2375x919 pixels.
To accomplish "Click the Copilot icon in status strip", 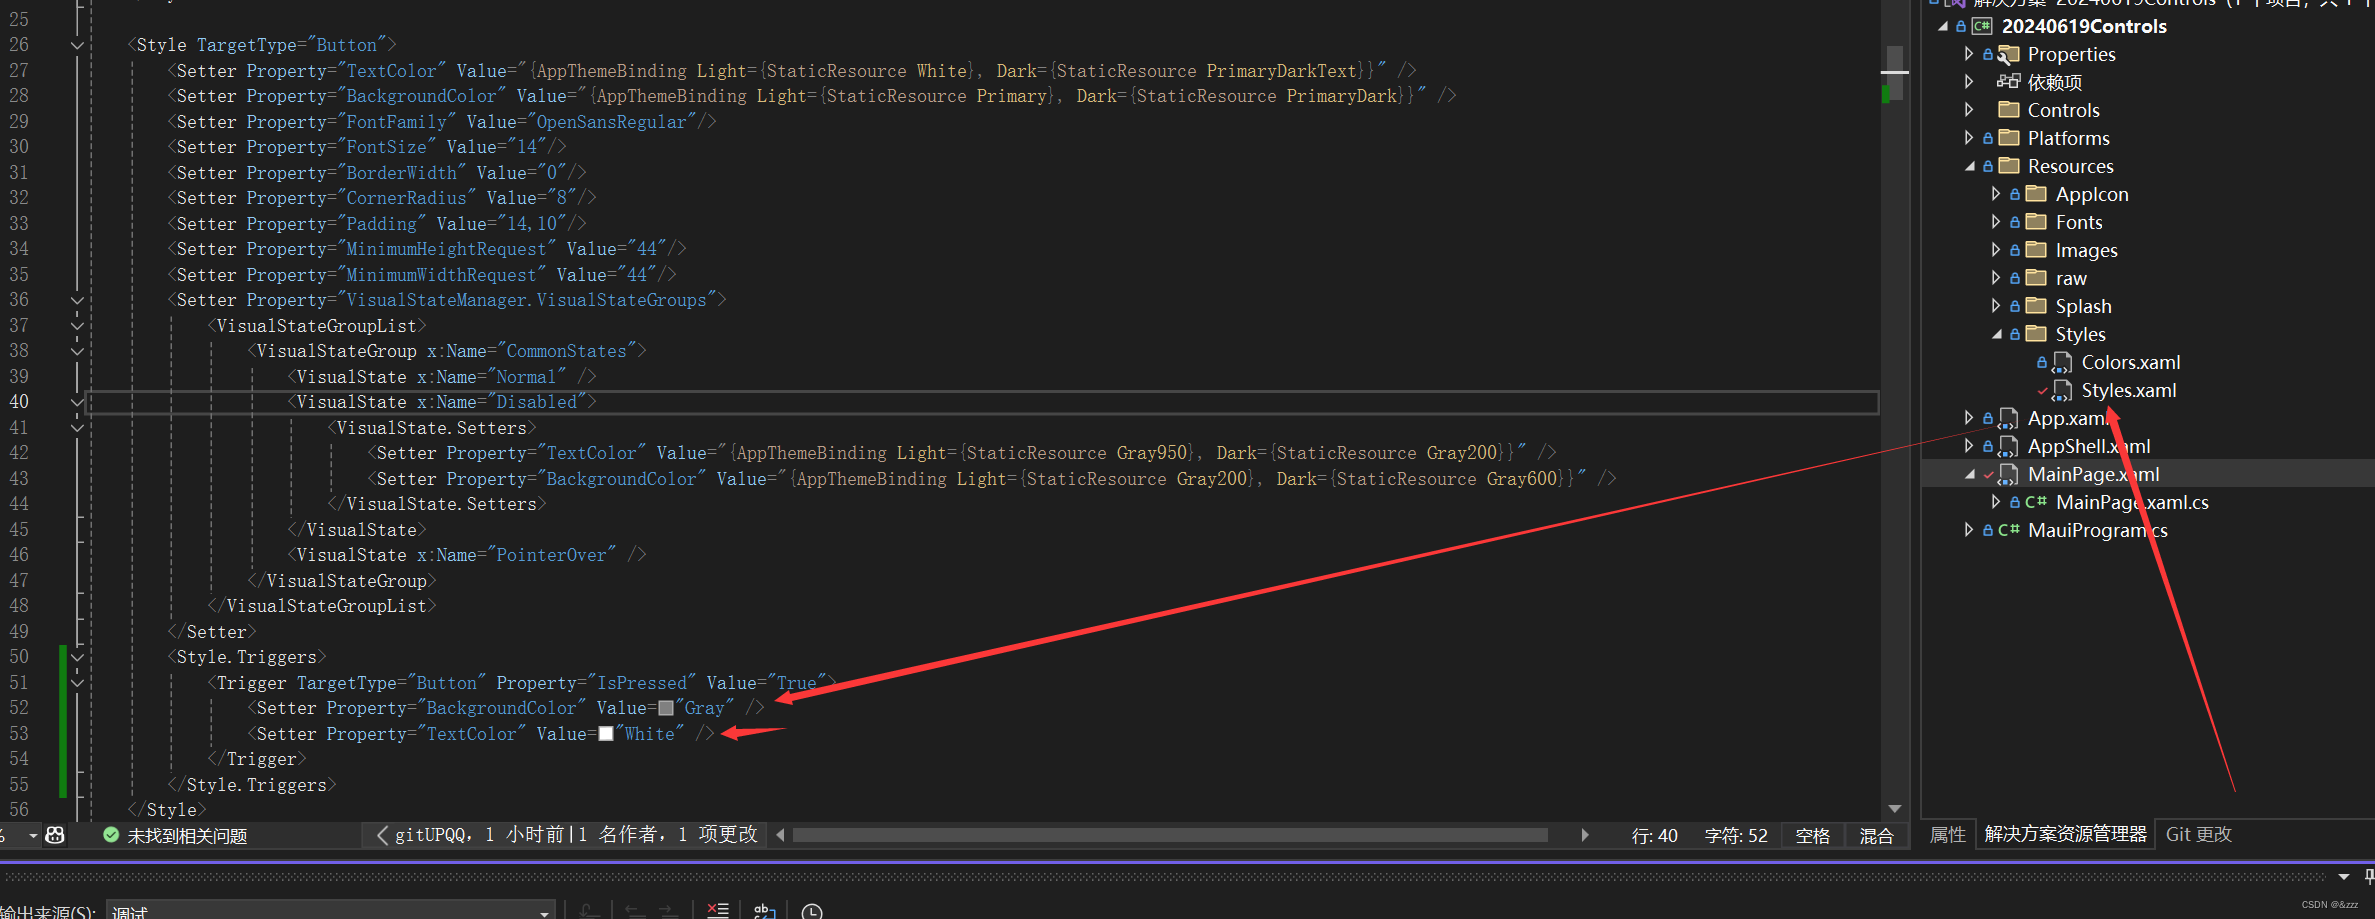I will (55, 835).
